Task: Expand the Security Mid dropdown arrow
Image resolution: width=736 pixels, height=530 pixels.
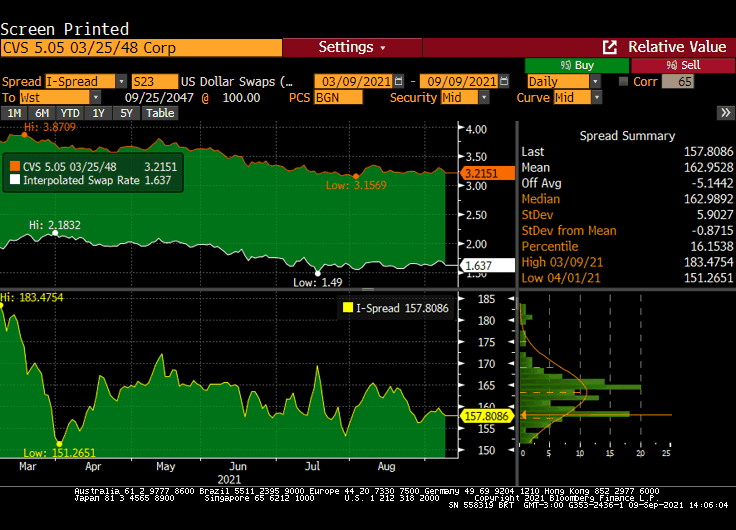Action: (x=484, y=98)
